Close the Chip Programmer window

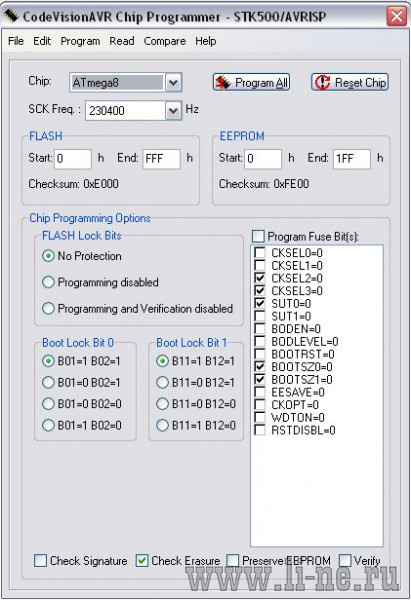click(396, 16)
